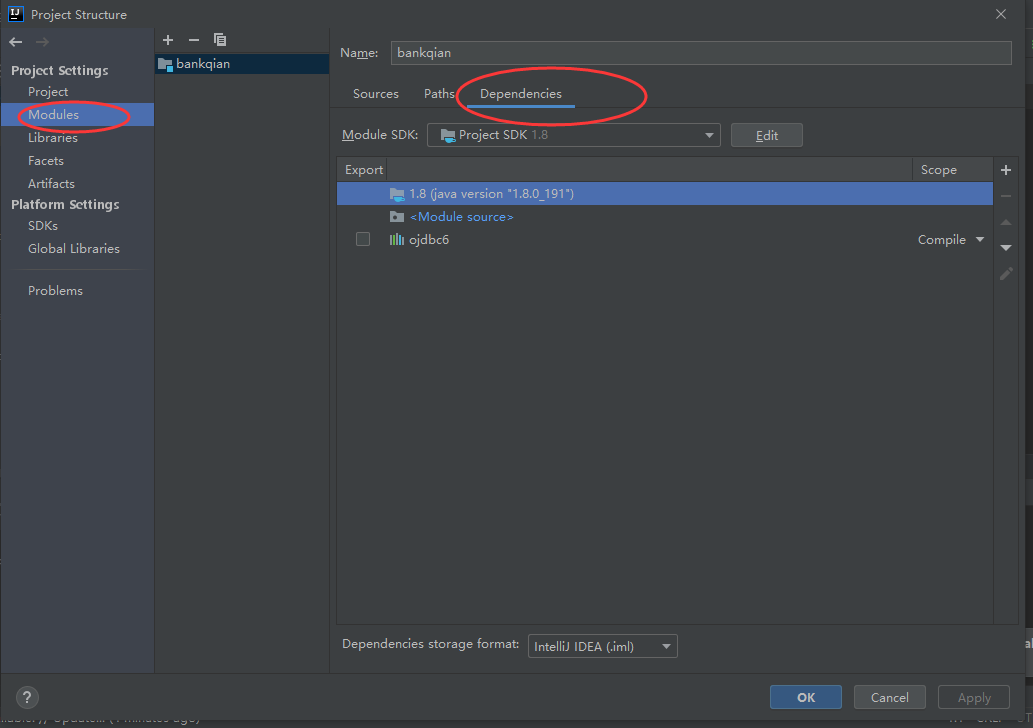The width and height of the screenshot is (1033, 728).
Task: Open the Problems section
Action: [55, 291]
